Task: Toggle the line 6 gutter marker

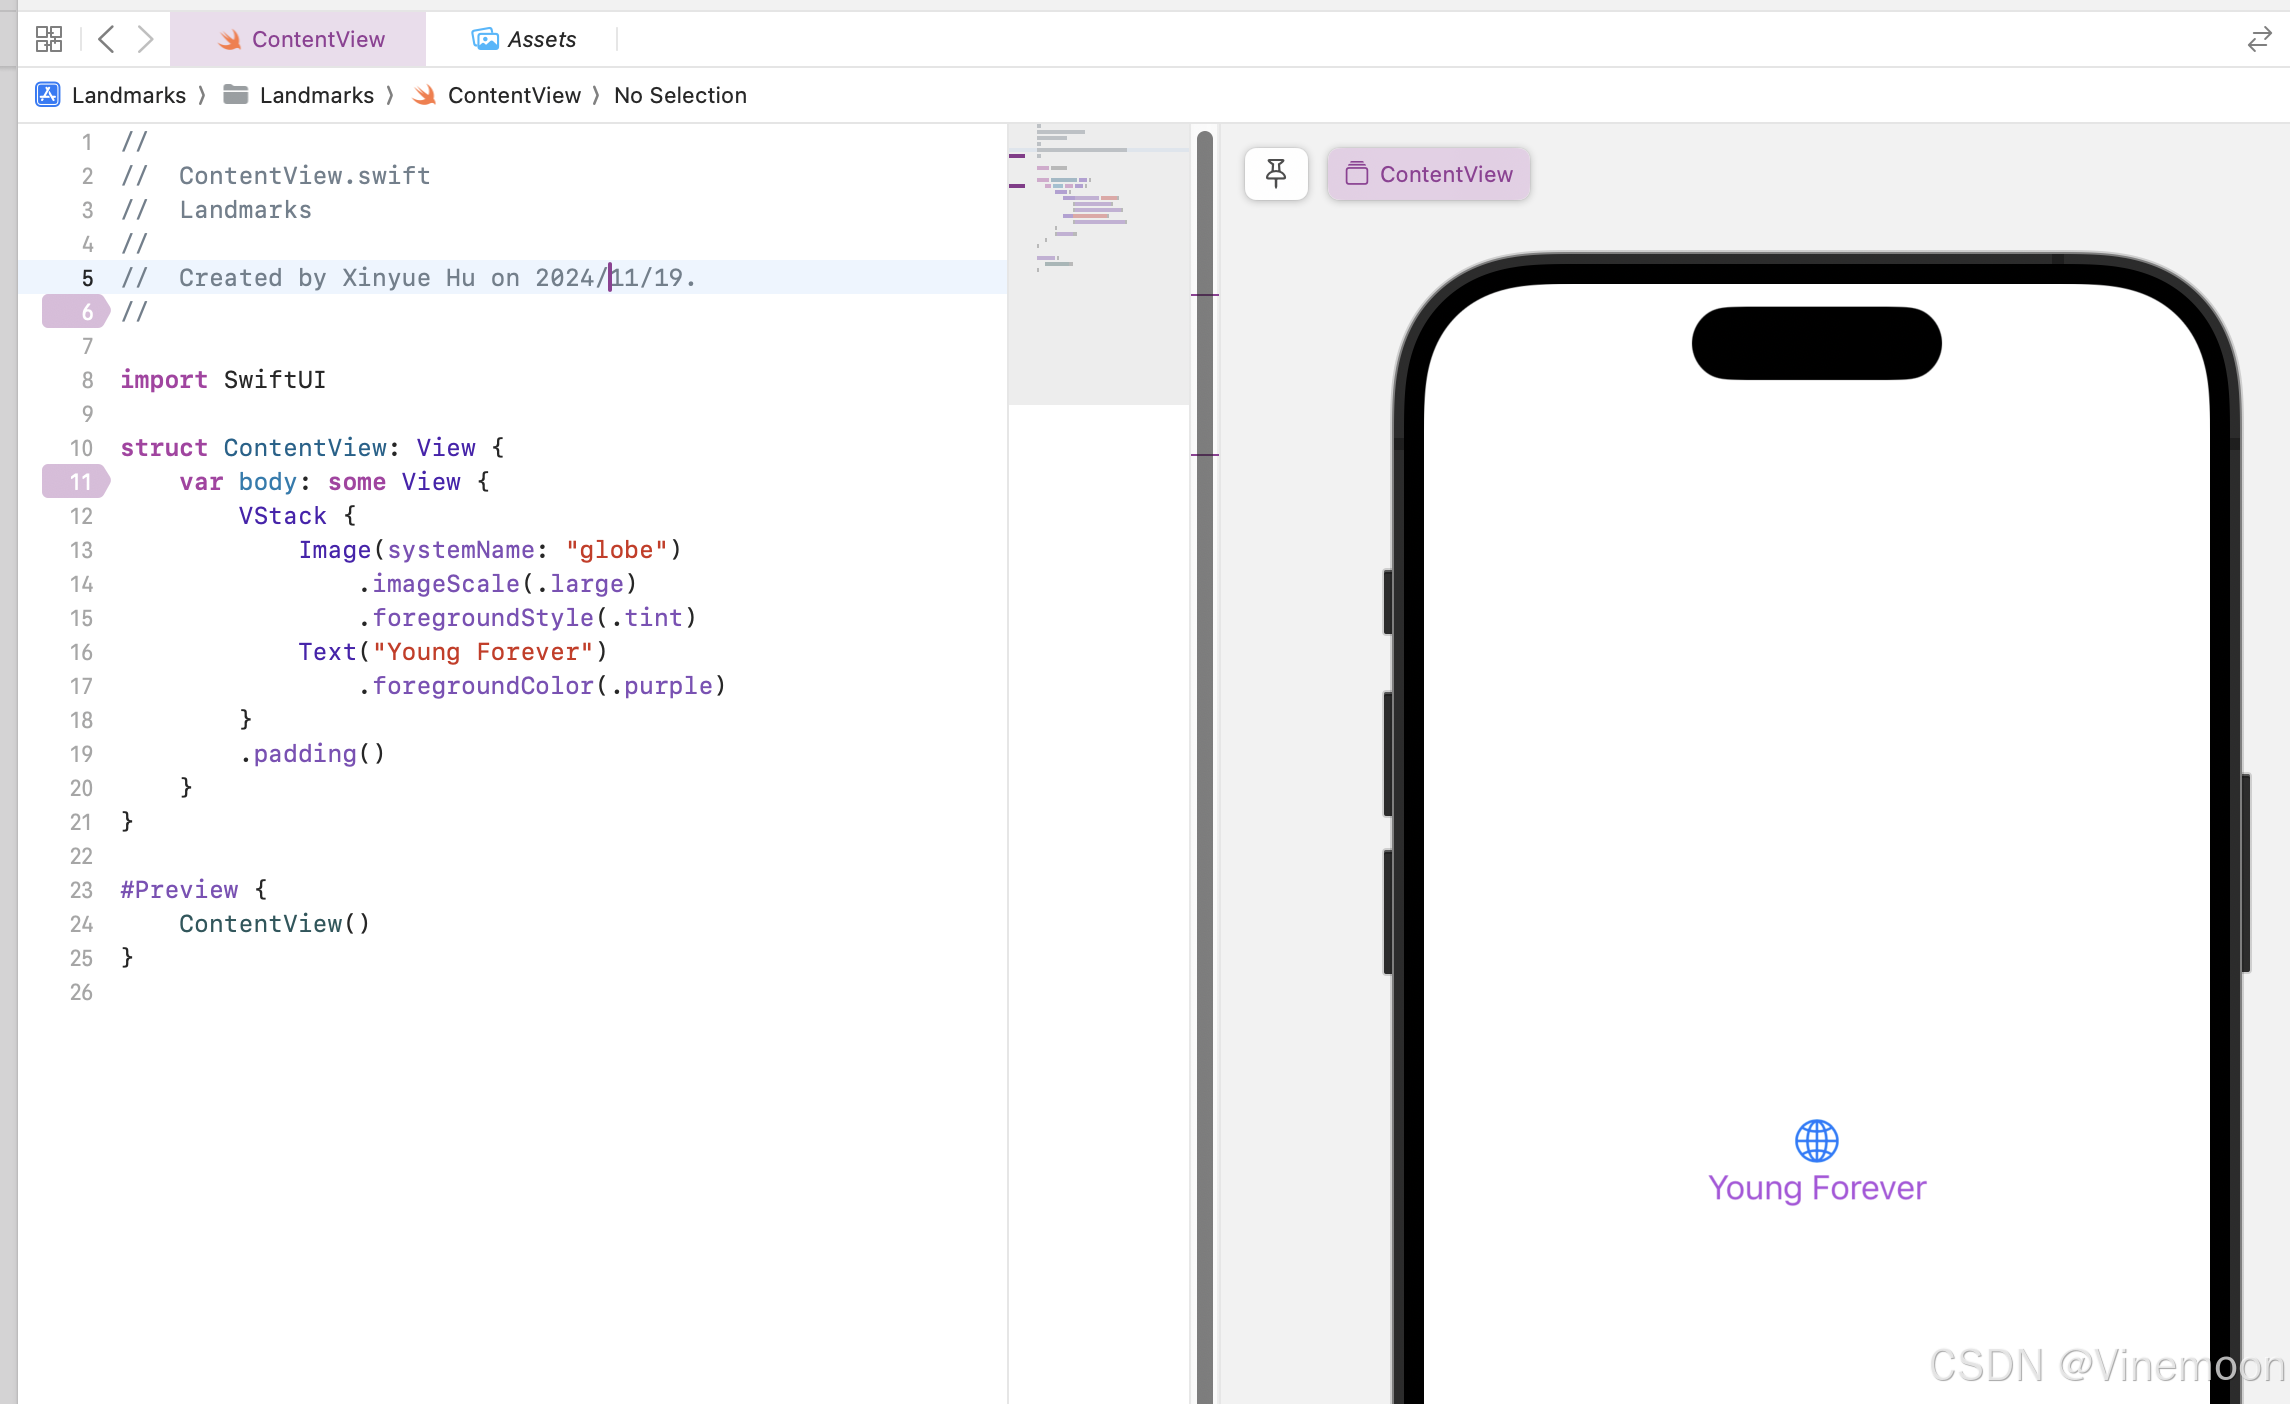Action: pos(76,312)
